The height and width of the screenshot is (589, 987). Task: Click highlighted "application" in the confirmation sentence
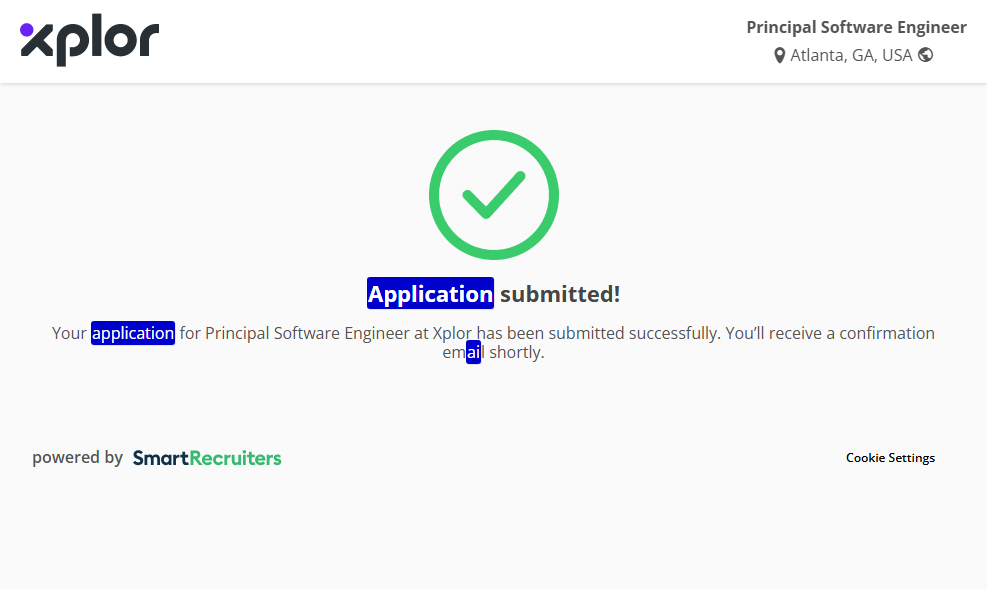pos(133,333)
